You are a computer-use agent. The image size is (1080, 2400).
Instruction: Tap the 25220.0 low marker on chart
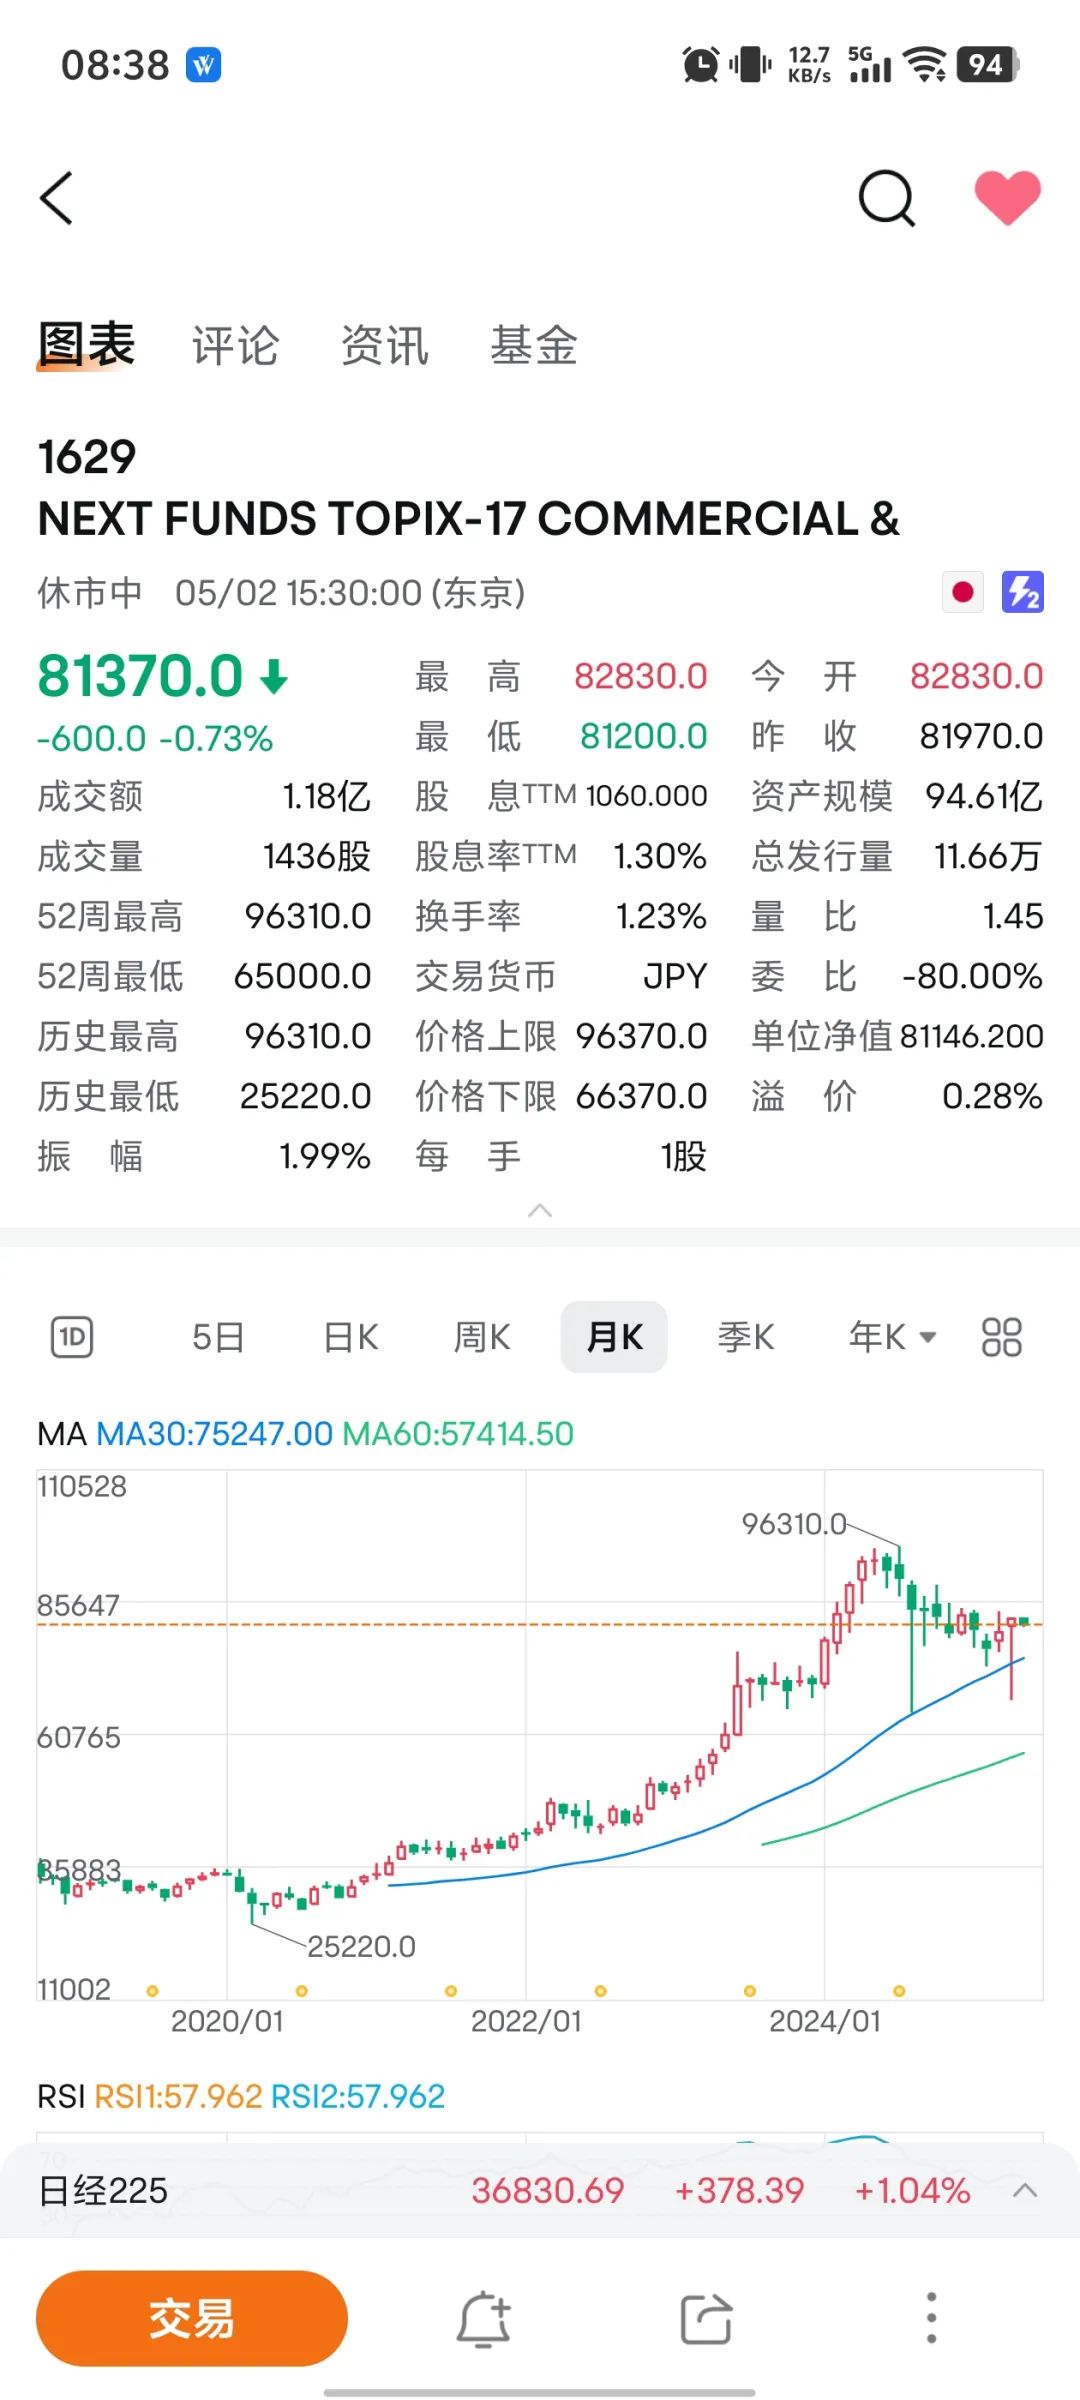click(361, 1946)
